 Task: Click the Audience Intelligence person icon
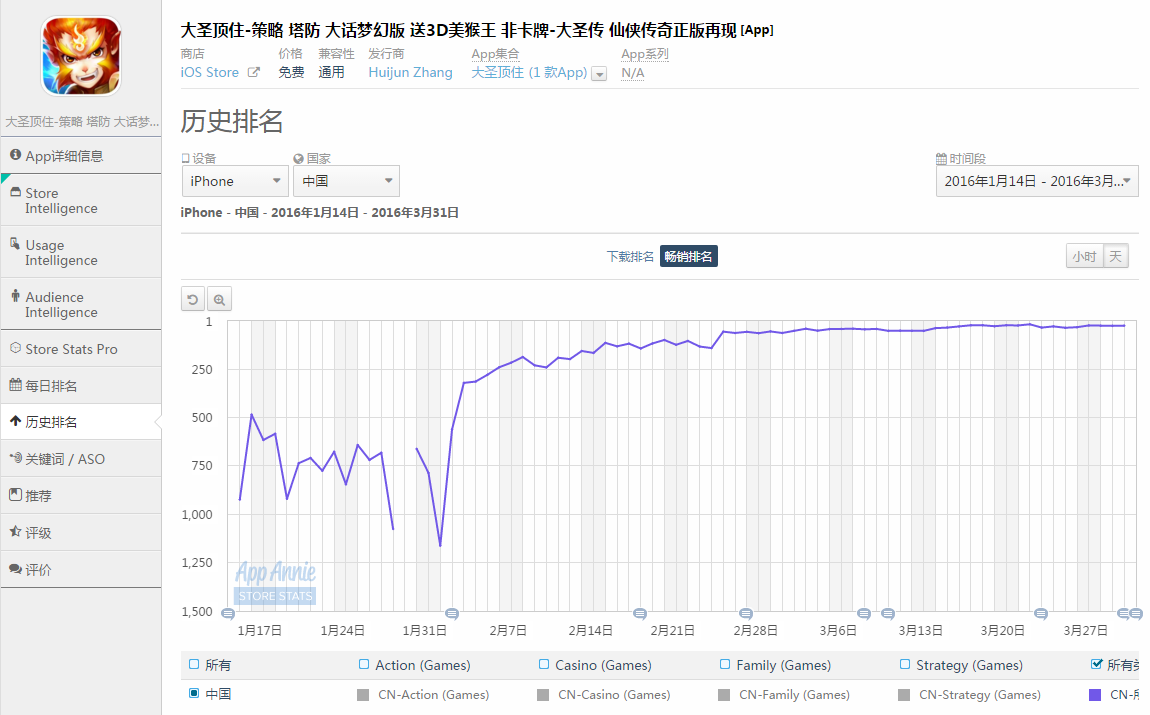[x=15, y=296]
